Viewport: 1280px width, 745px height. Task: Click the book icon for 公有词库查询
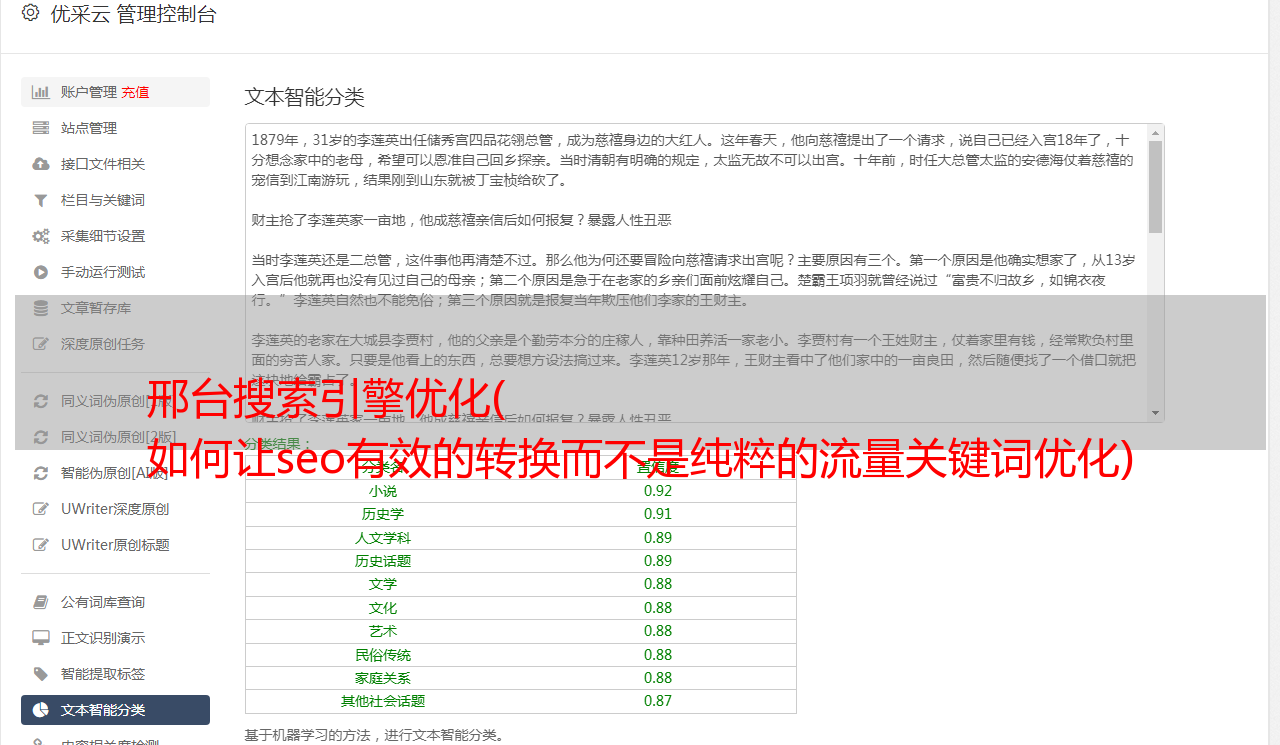coord(41,602)
